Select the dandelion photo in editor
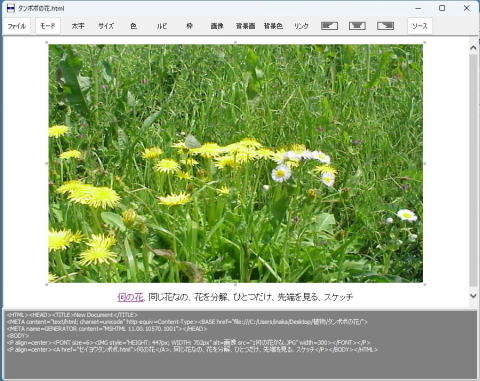The height and width of the screenshot is (381, 480). [x=236, y=163]
